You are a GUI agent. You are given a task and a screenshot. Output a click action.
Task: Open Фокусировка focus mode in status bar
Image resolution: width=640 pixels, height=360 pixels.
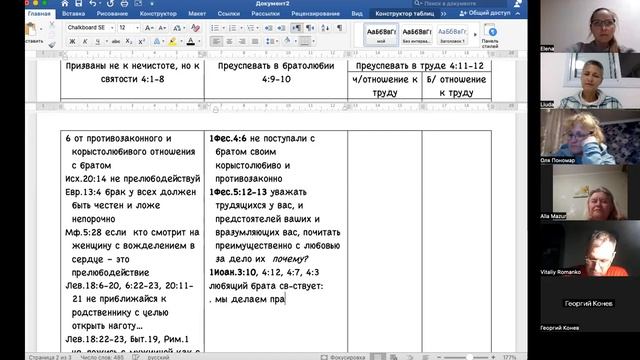[342, 357]
